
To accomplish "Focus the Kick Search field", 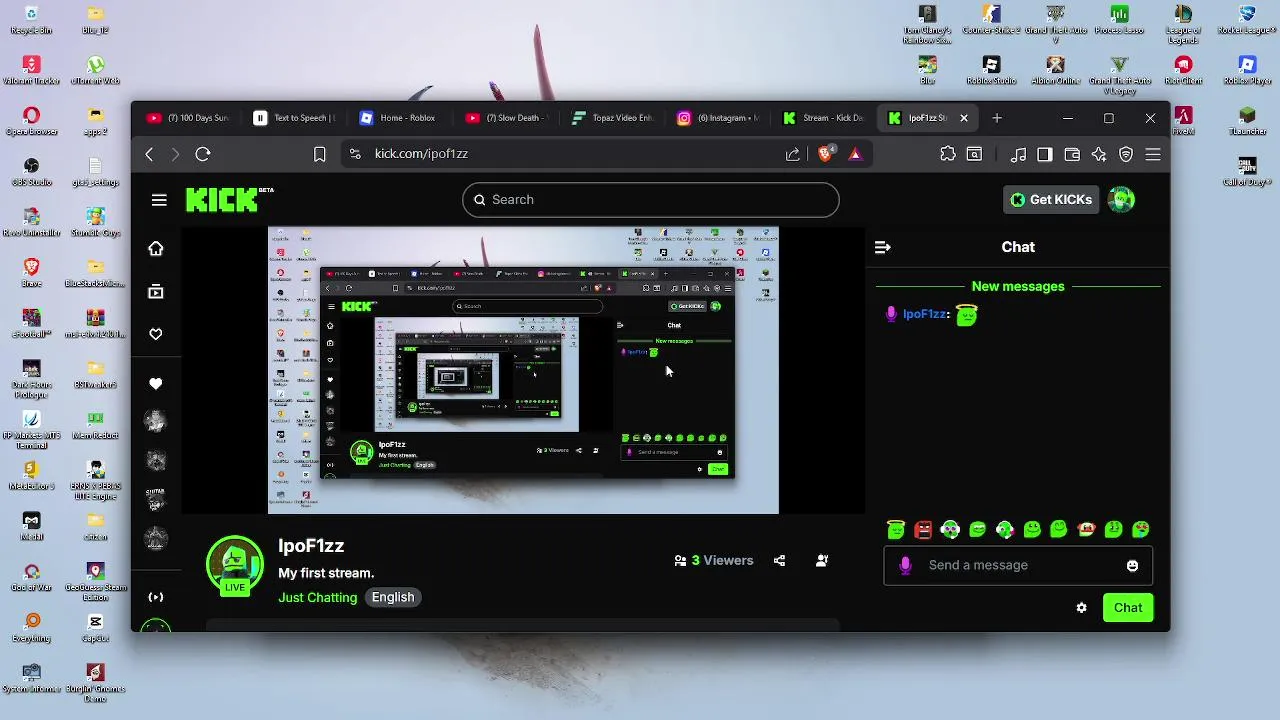I will click(651, 200).
